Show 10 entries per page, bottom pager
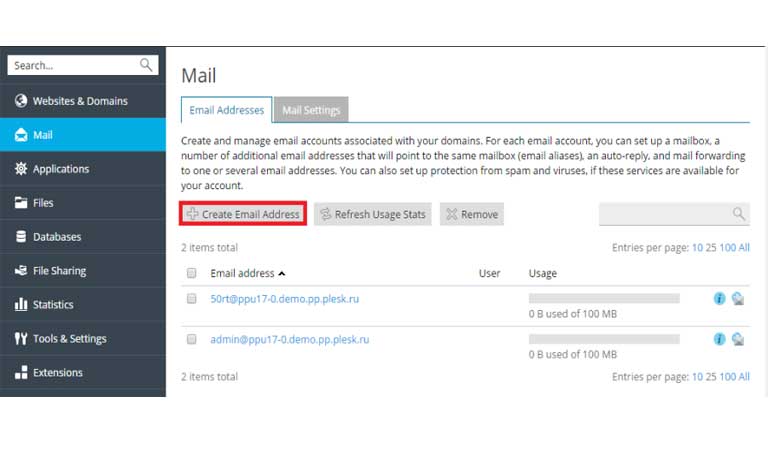Screen dimensions: 768x450 pos(697,377)
